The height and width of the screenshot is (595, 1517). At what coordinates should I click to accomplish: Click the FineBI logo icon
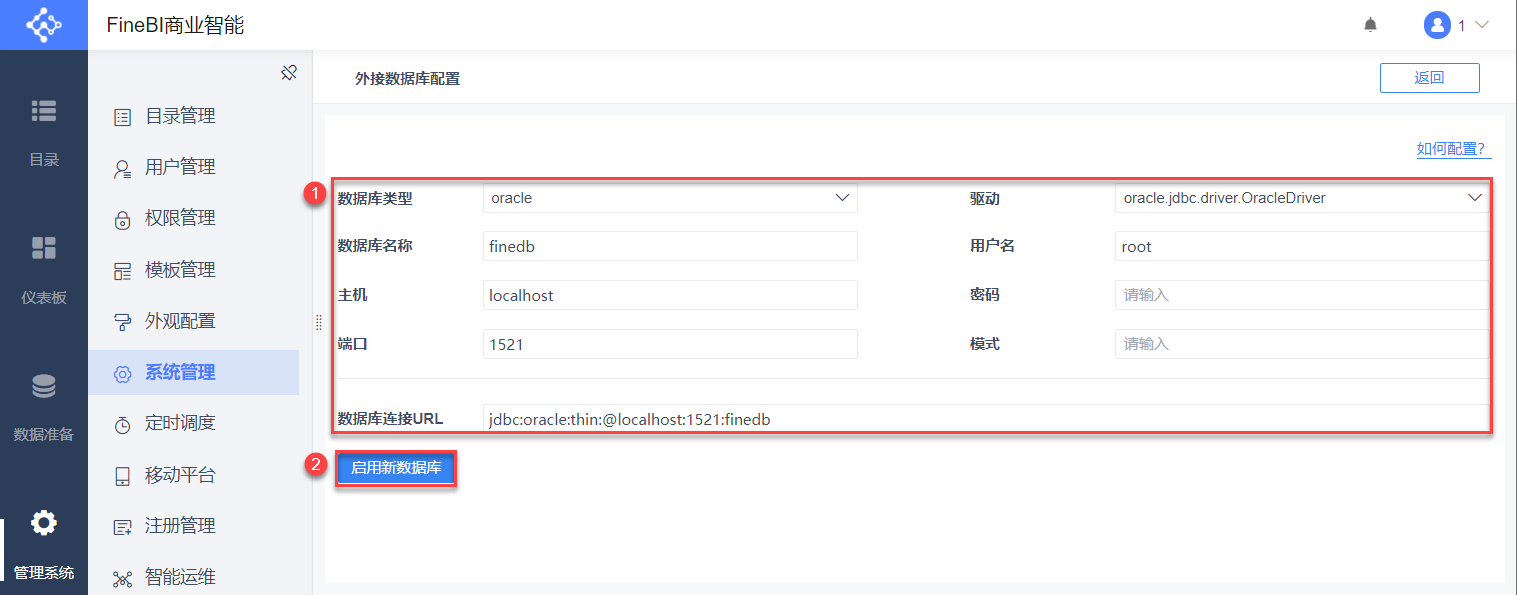click(x=43, y=25)
